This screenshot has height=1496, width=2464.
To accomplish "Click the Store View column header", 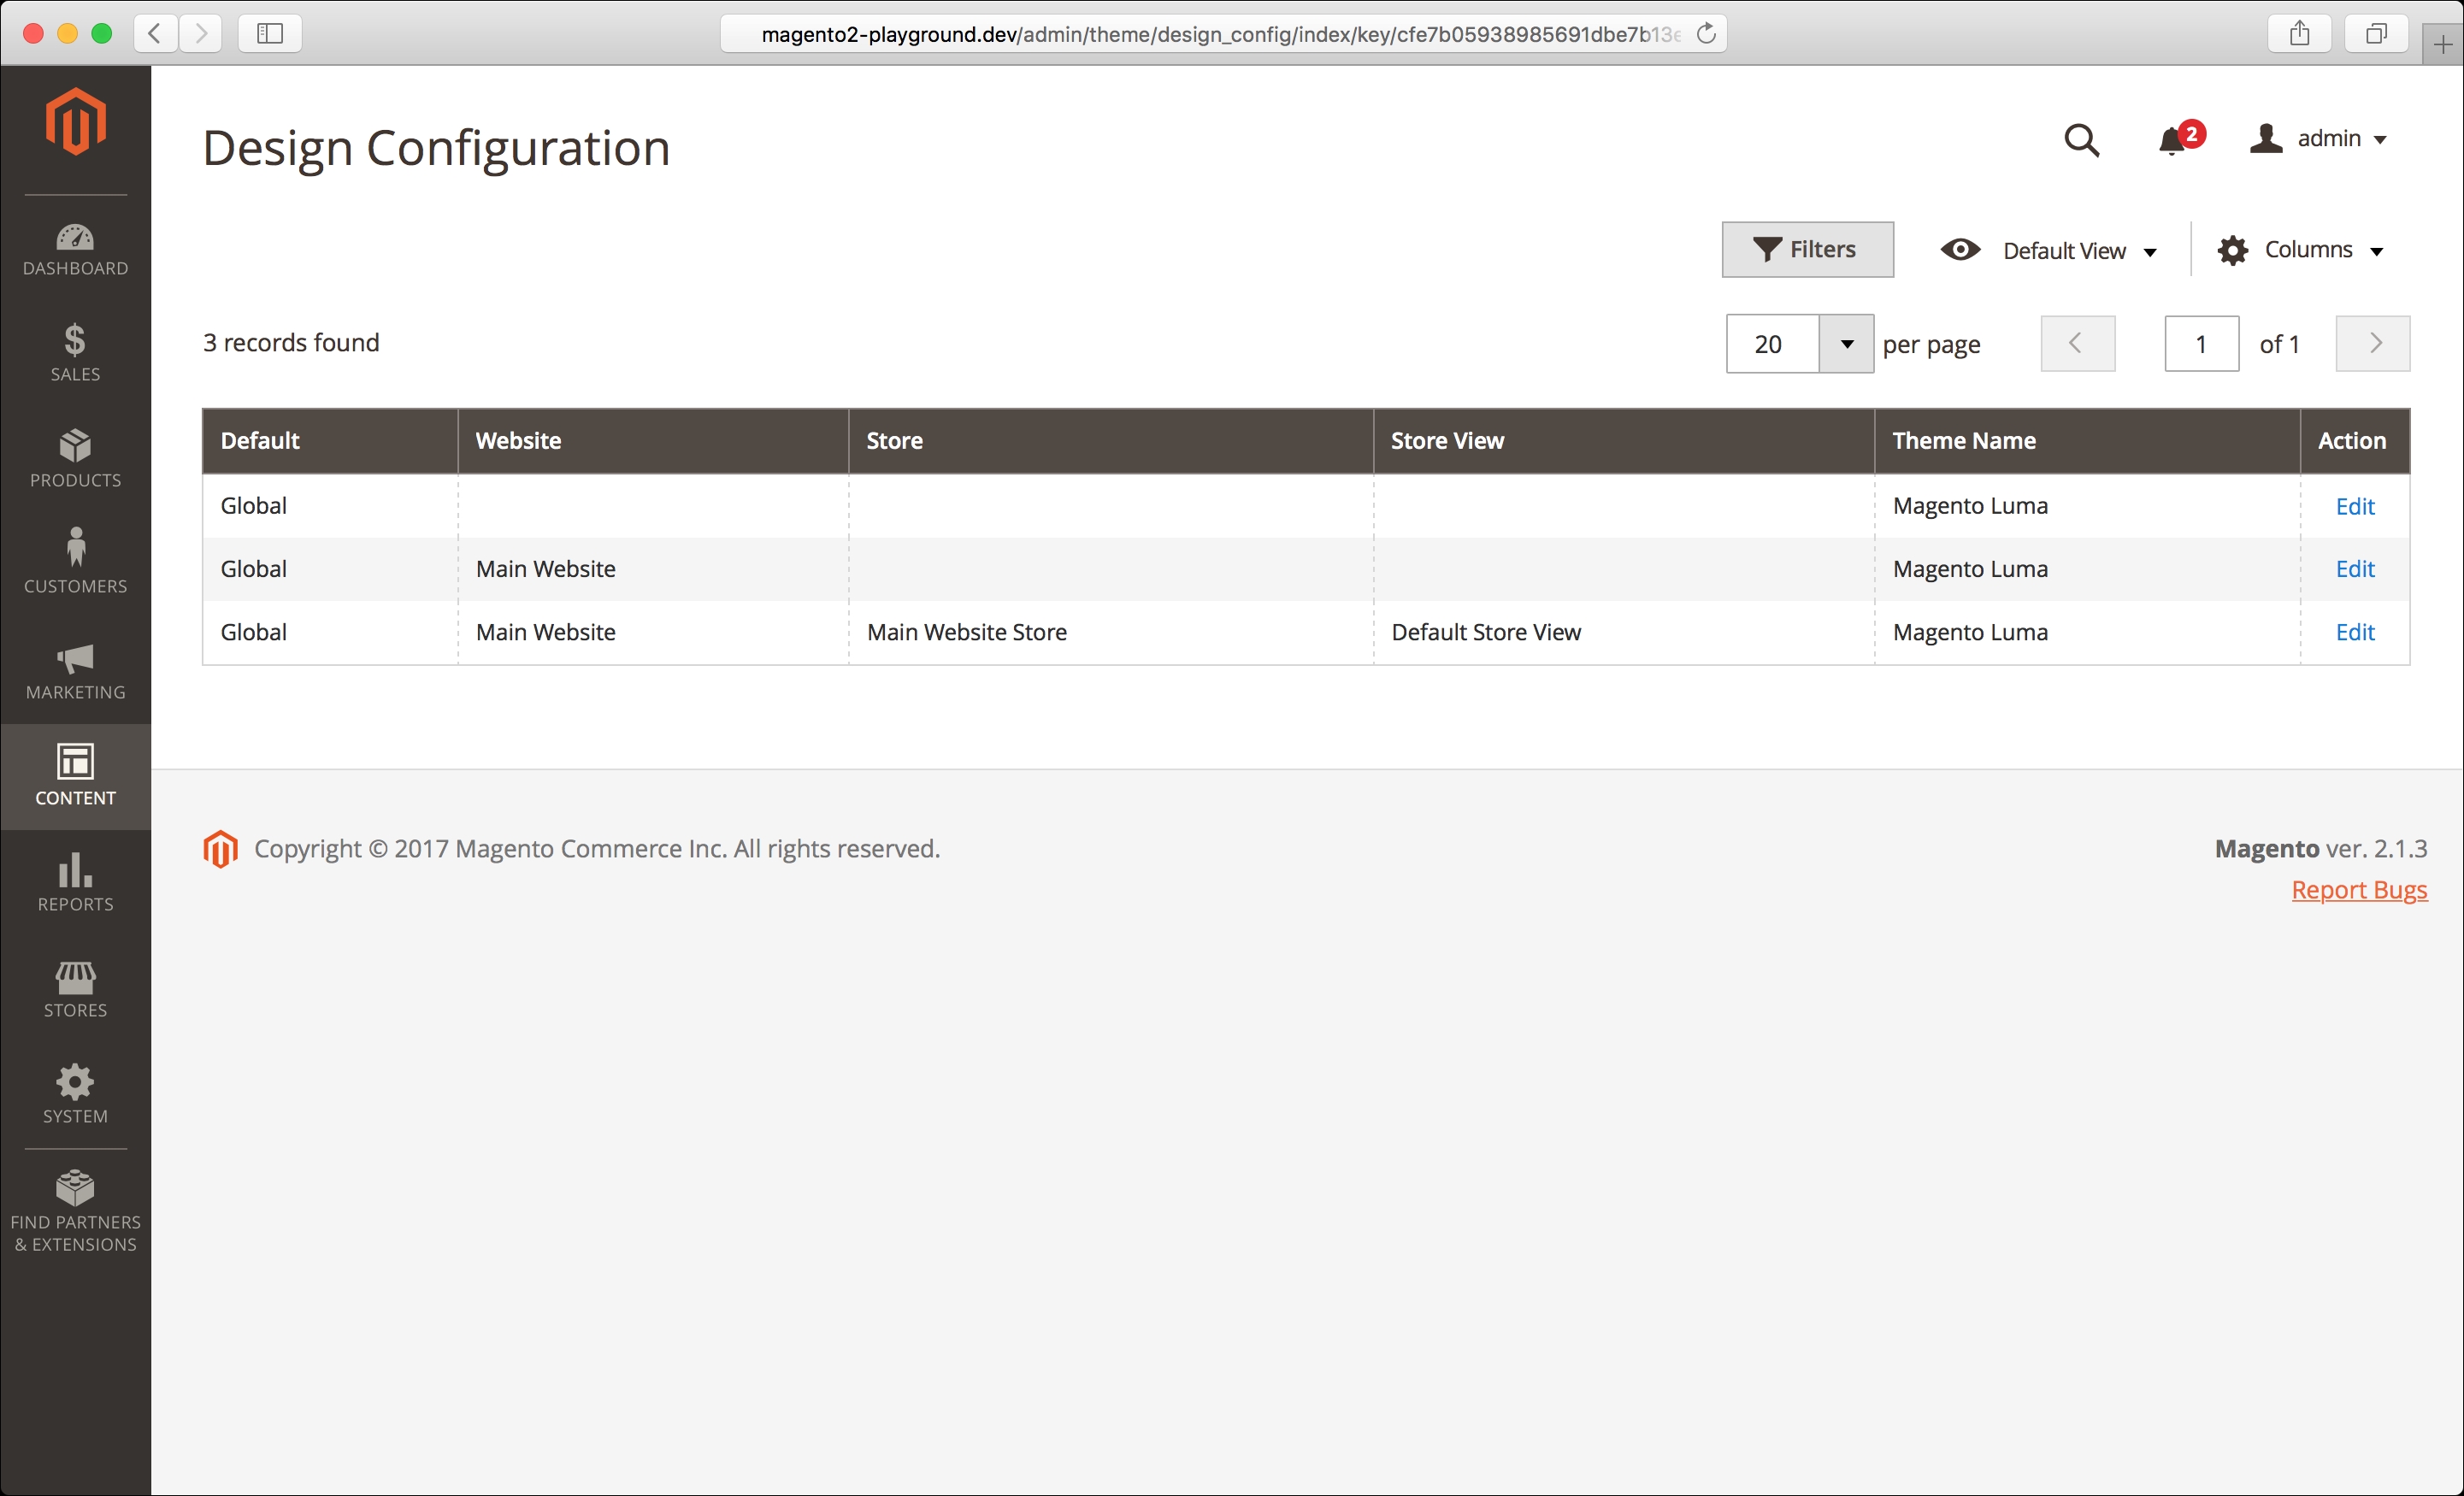I will (1624, 441).
